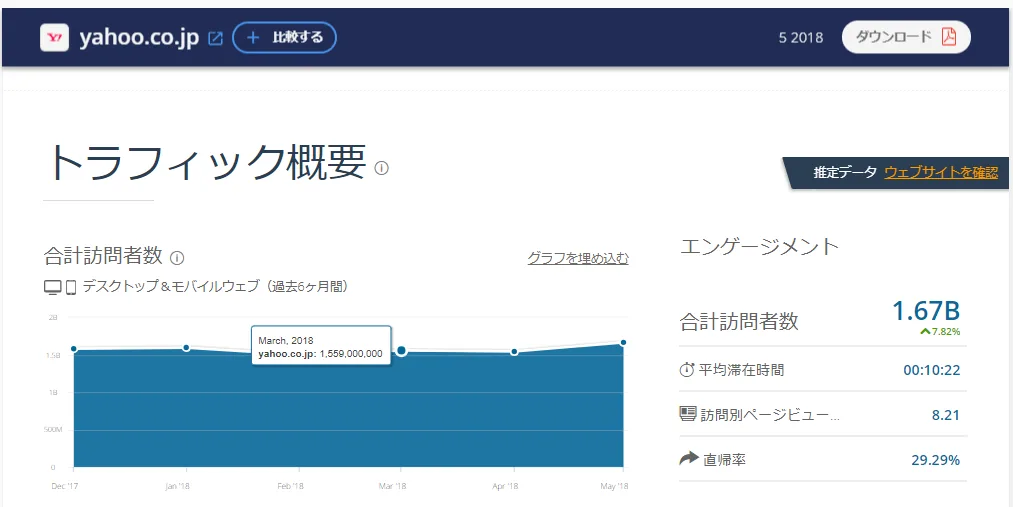Click the 00:10:22 average duration value
The width and height of the screenshot is (1013, 507).
pyautogui.click(x=932, y=371)
